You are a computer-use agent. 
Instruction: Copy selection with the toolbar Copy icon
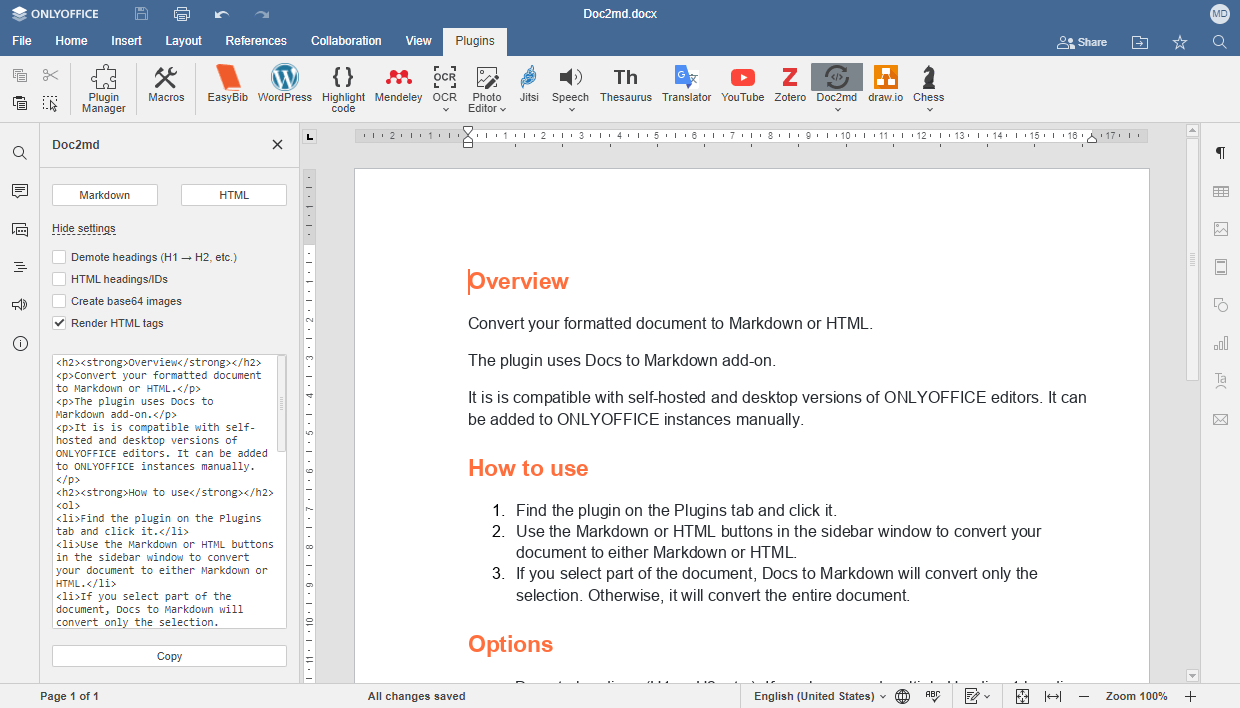20,75
